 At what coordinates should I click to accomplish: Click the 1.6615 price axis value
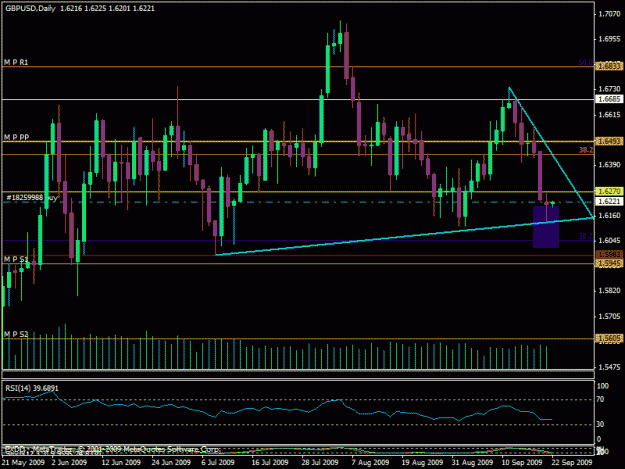click(x=609, y=115)
